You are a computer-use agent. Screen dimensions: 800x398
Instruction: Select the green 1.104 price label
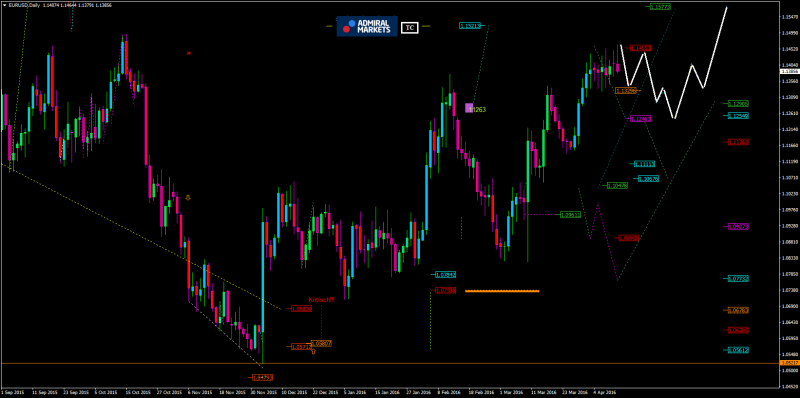pos(617,186)
